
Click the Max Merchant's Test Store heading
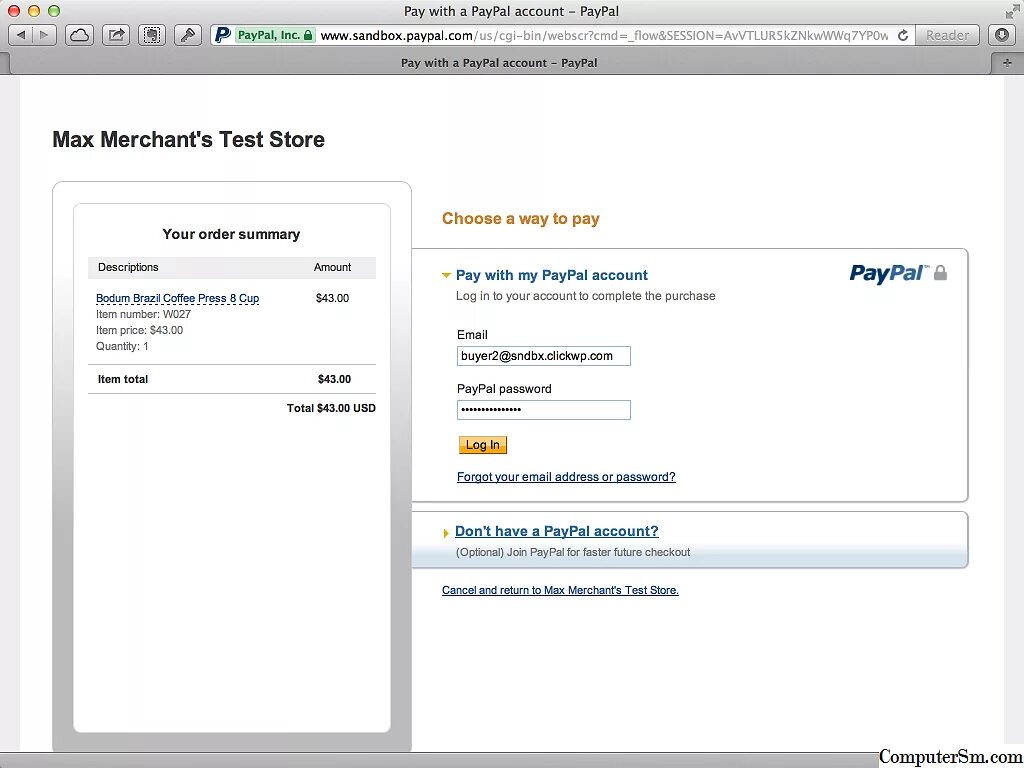click(189, 139)
